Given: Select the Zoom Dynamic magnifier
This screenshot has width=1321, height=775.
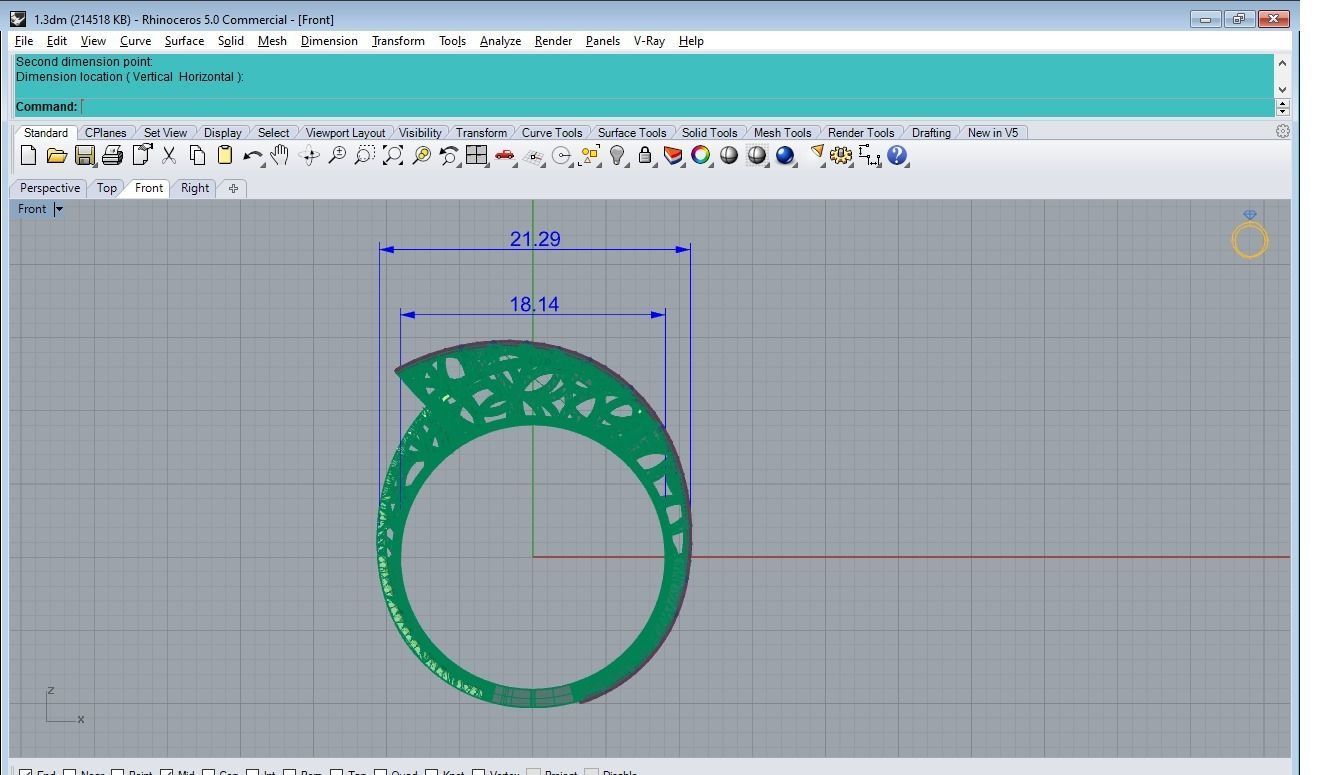Looking at the screenshot, I should [x=337, y=155].
